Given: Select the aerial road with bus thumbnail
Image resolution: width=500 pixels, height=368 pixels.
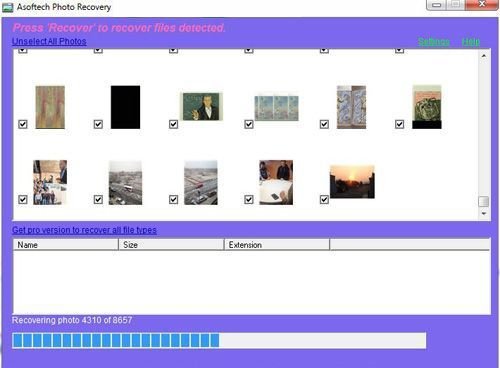Looking at the screenshot, I should tap(125, 183).
